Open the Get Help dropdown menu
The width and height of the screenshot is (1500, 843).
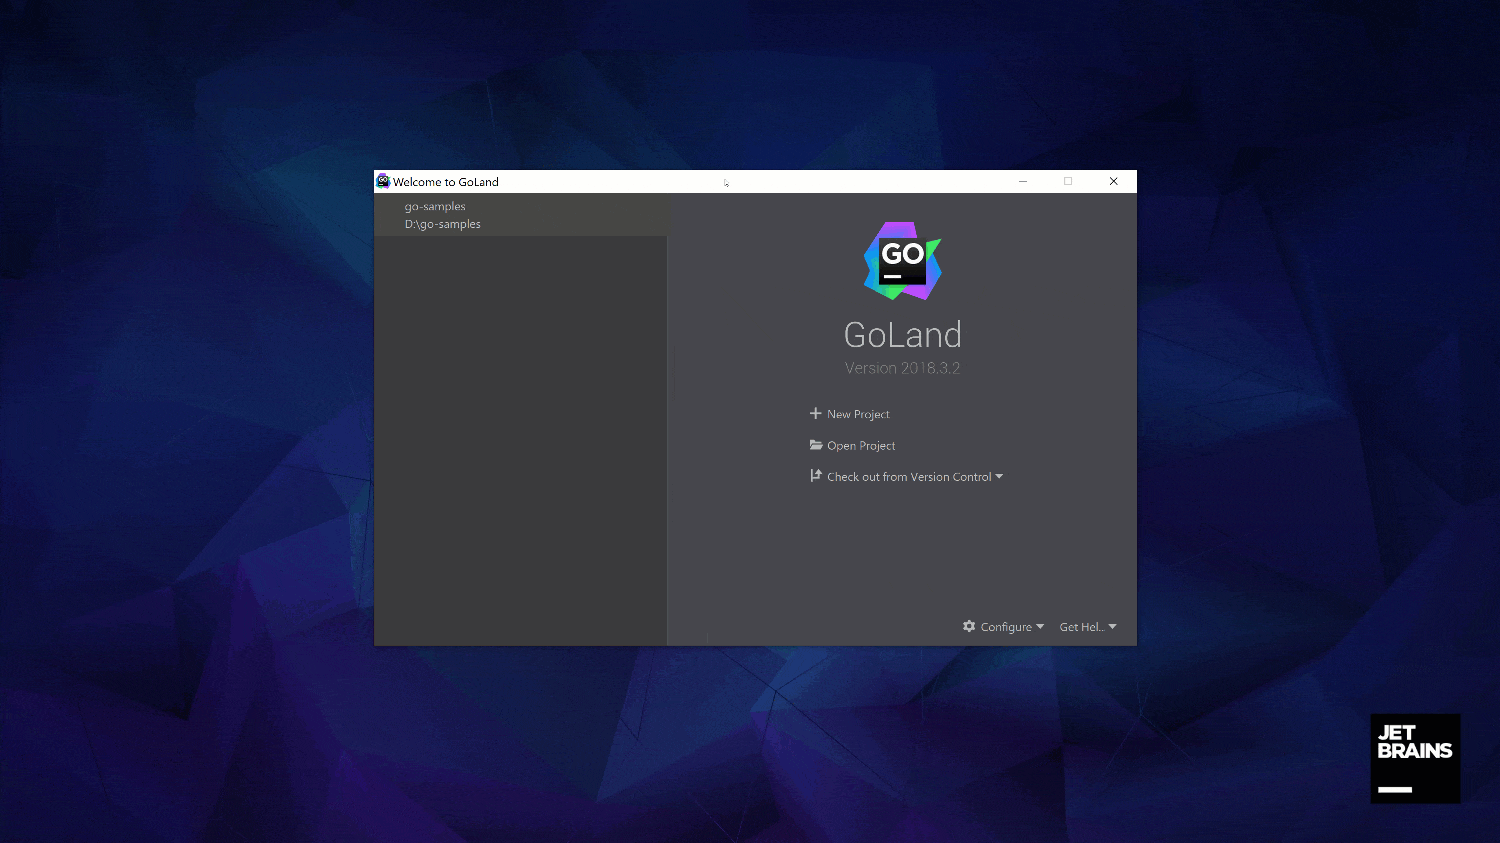click(1088, 627)
